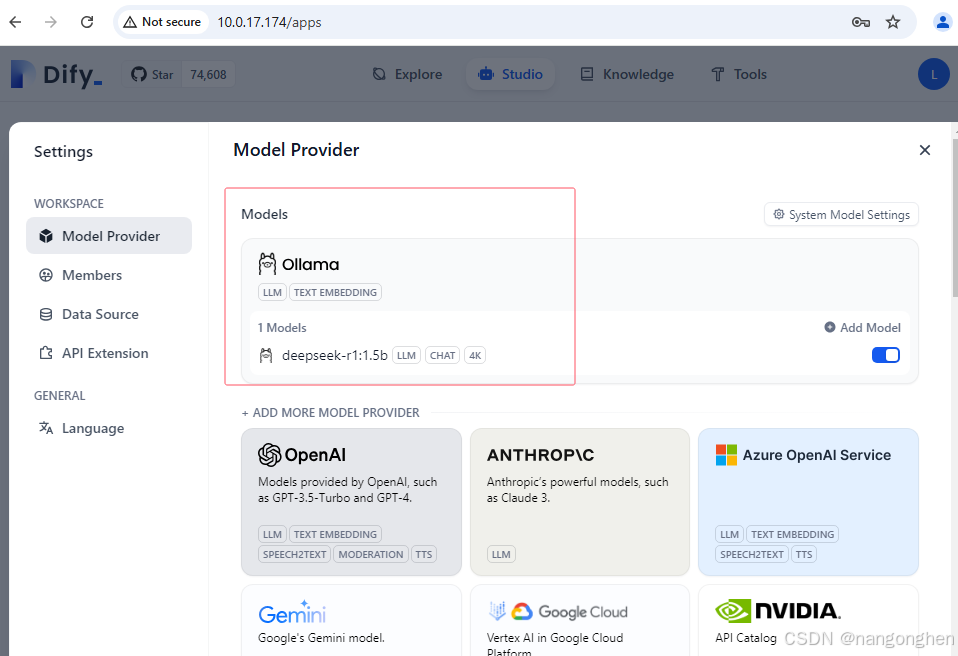Open Members in the settings sidebar
This screenshot has height=656, width=958.
coord(109,275)
